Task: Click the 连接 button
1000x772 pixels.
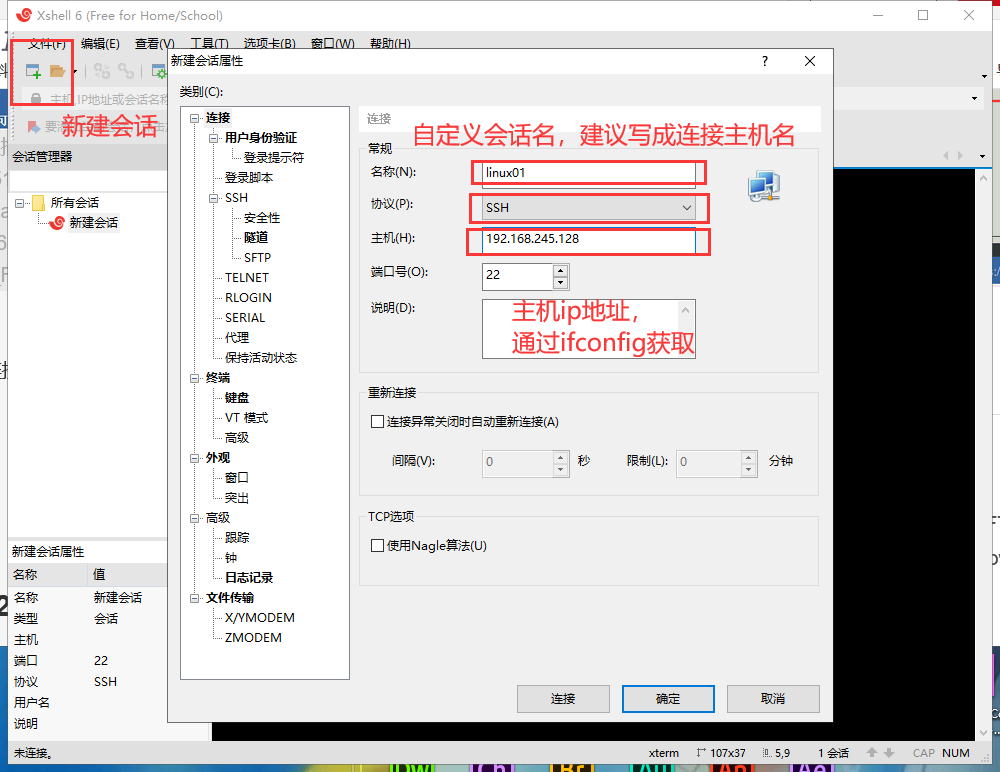Action: tap(563, 699)
